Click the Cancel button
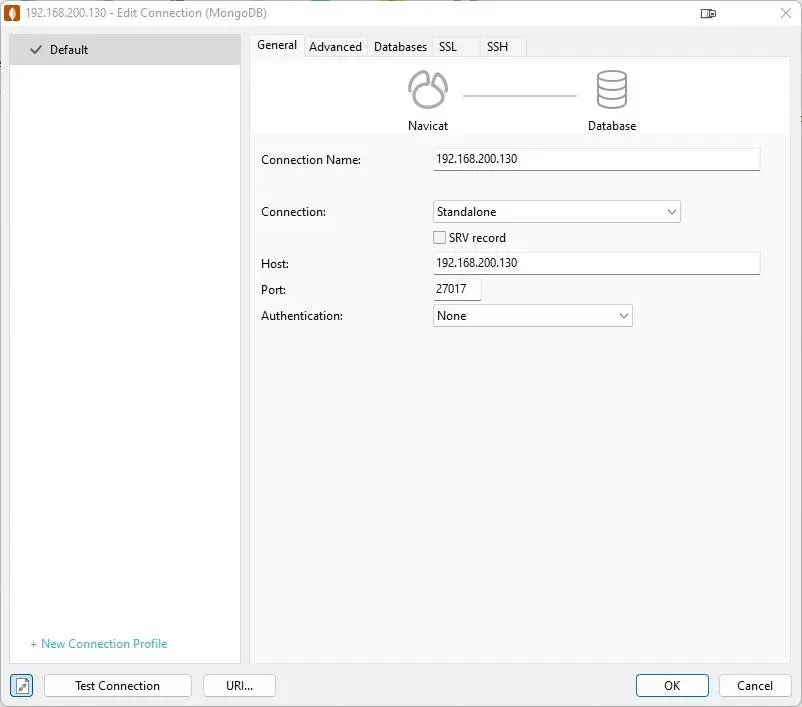The image size is (802, 707). coord(755,686)
